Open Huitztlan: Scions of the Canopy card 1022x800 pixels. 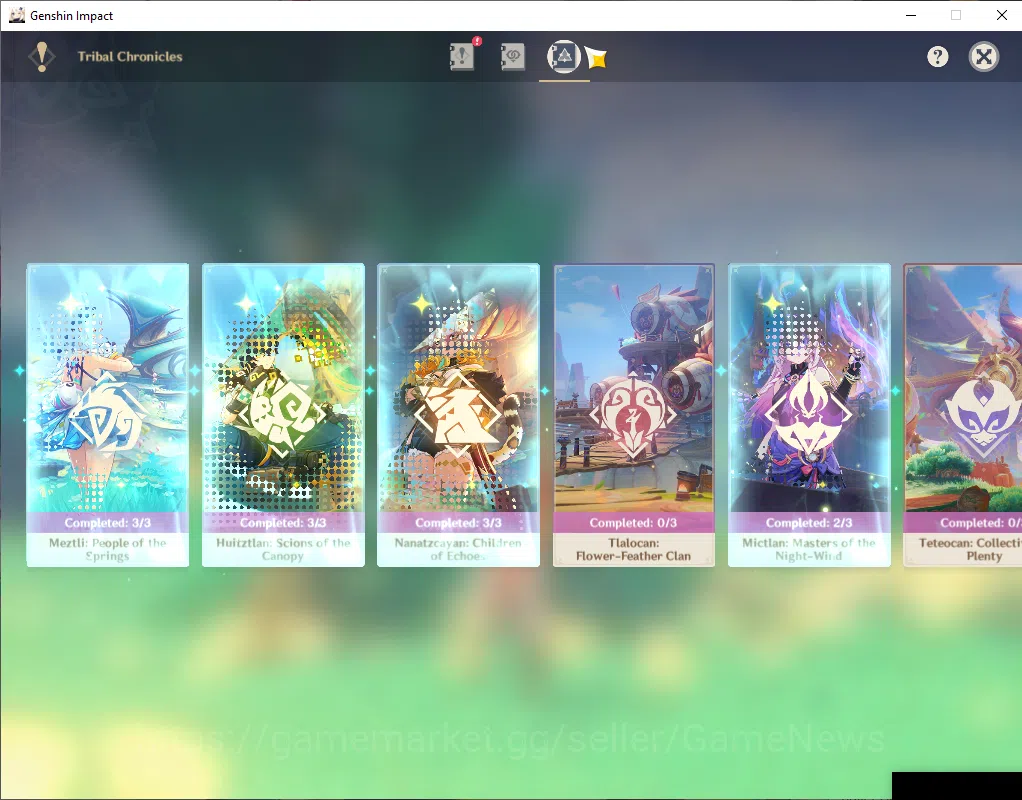click(283, 415)
